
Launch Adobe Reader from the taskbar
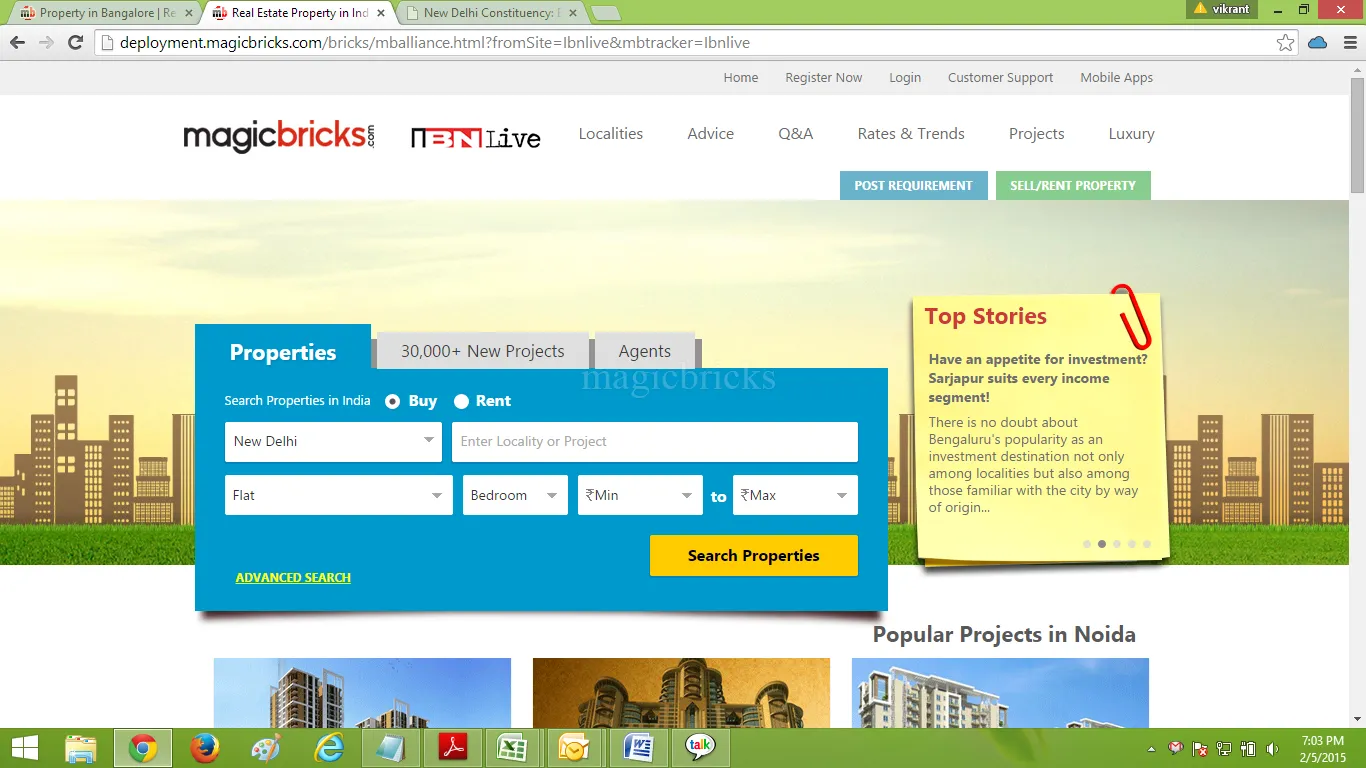pyautogui.click(x=453, y=748)
